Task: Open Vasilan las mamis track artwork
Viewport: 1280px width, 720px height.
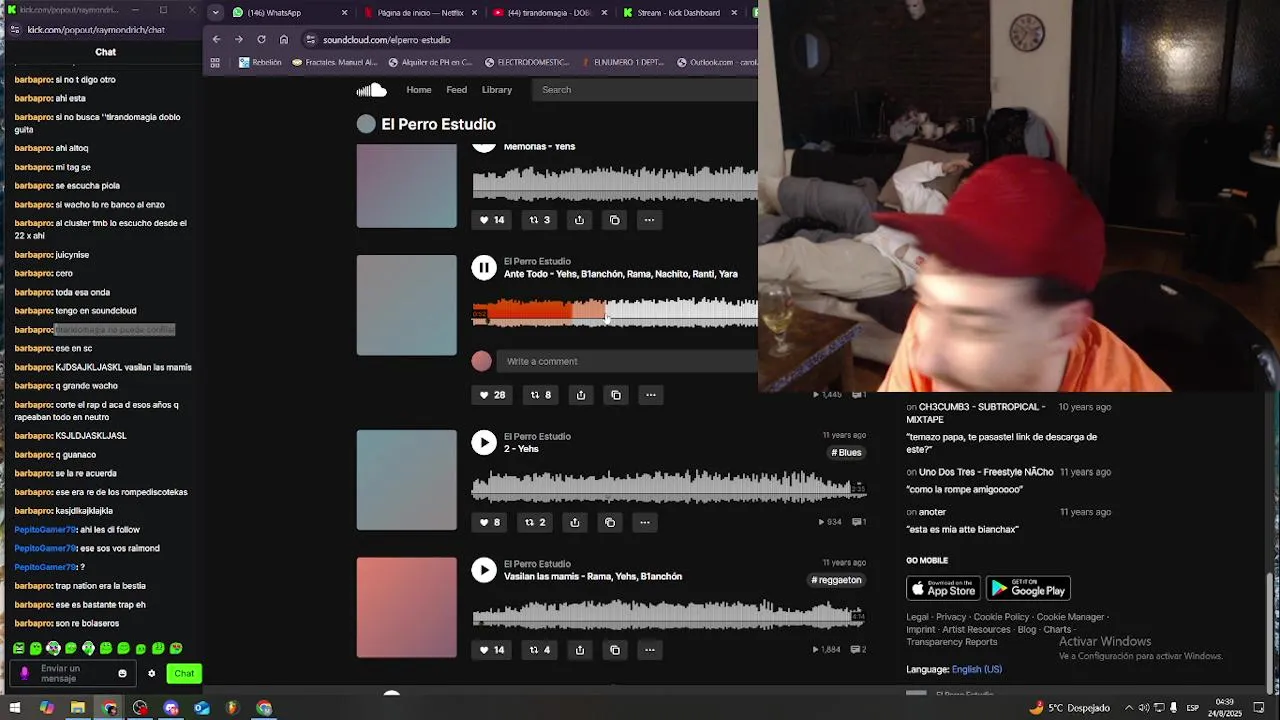Action: [x=407, y=608]
